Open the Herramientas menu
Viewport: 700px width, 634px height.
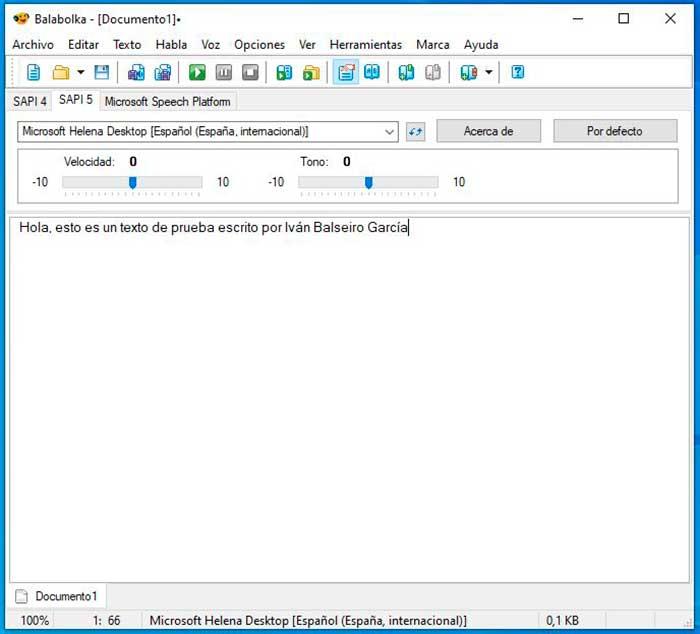coord(366,45)
